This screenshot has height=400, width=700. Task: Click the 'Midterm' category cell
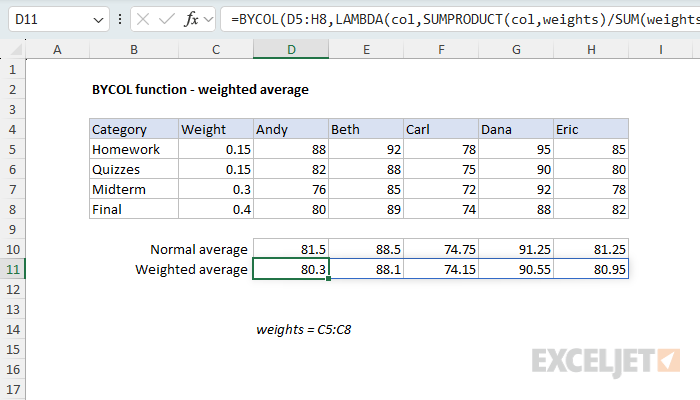134,189
